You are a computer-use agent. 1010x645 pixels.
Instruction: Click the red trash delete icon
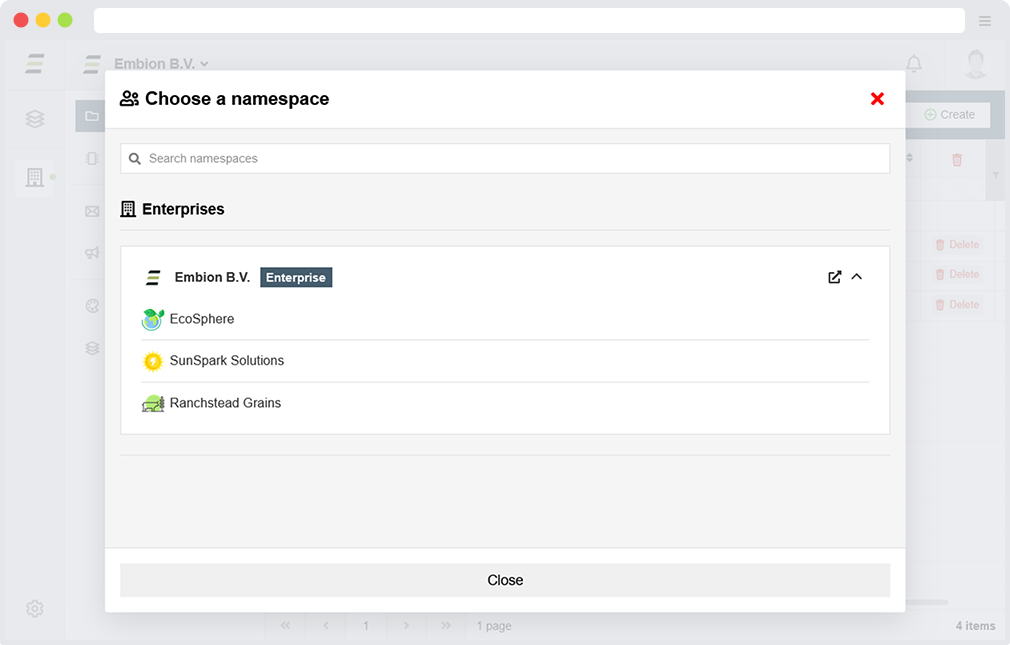(x=957, y=159)
